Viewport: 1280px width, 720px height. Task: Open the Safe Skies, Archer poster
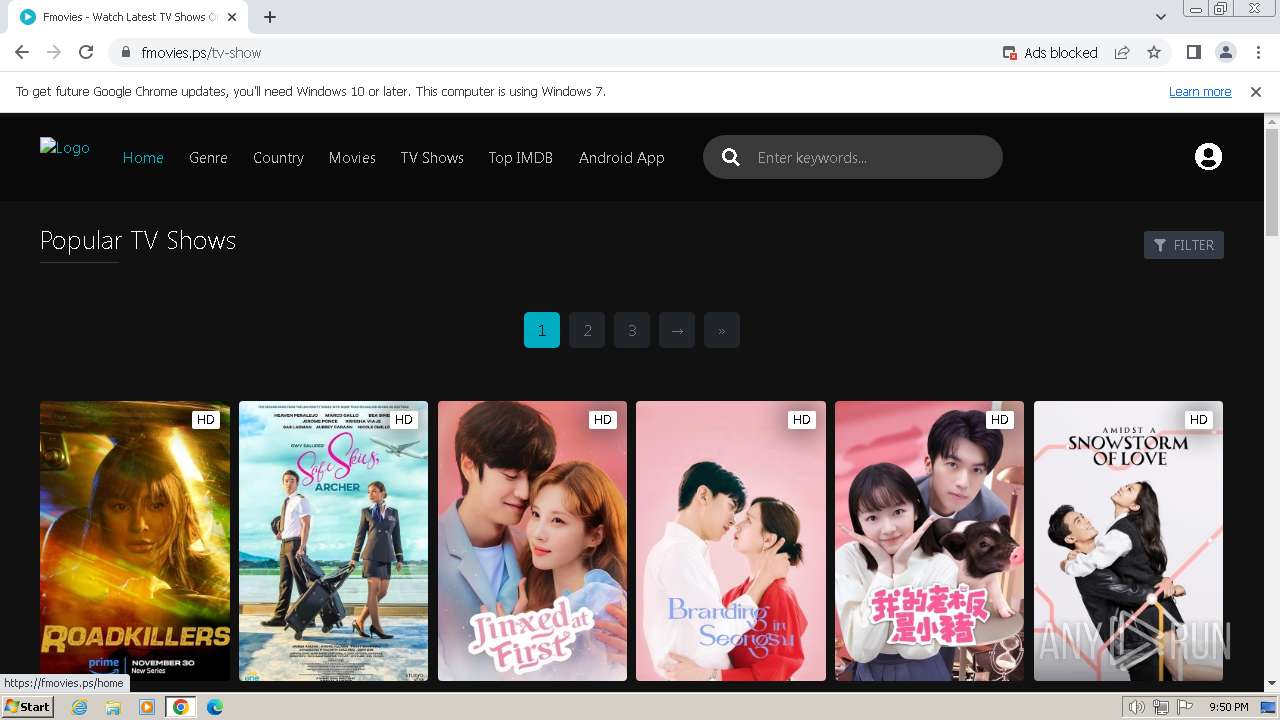(x=333, y=541)
